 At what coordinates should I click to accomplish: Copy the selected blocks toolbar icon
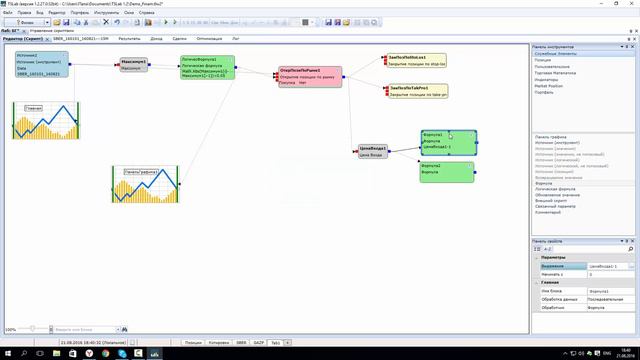77,22
